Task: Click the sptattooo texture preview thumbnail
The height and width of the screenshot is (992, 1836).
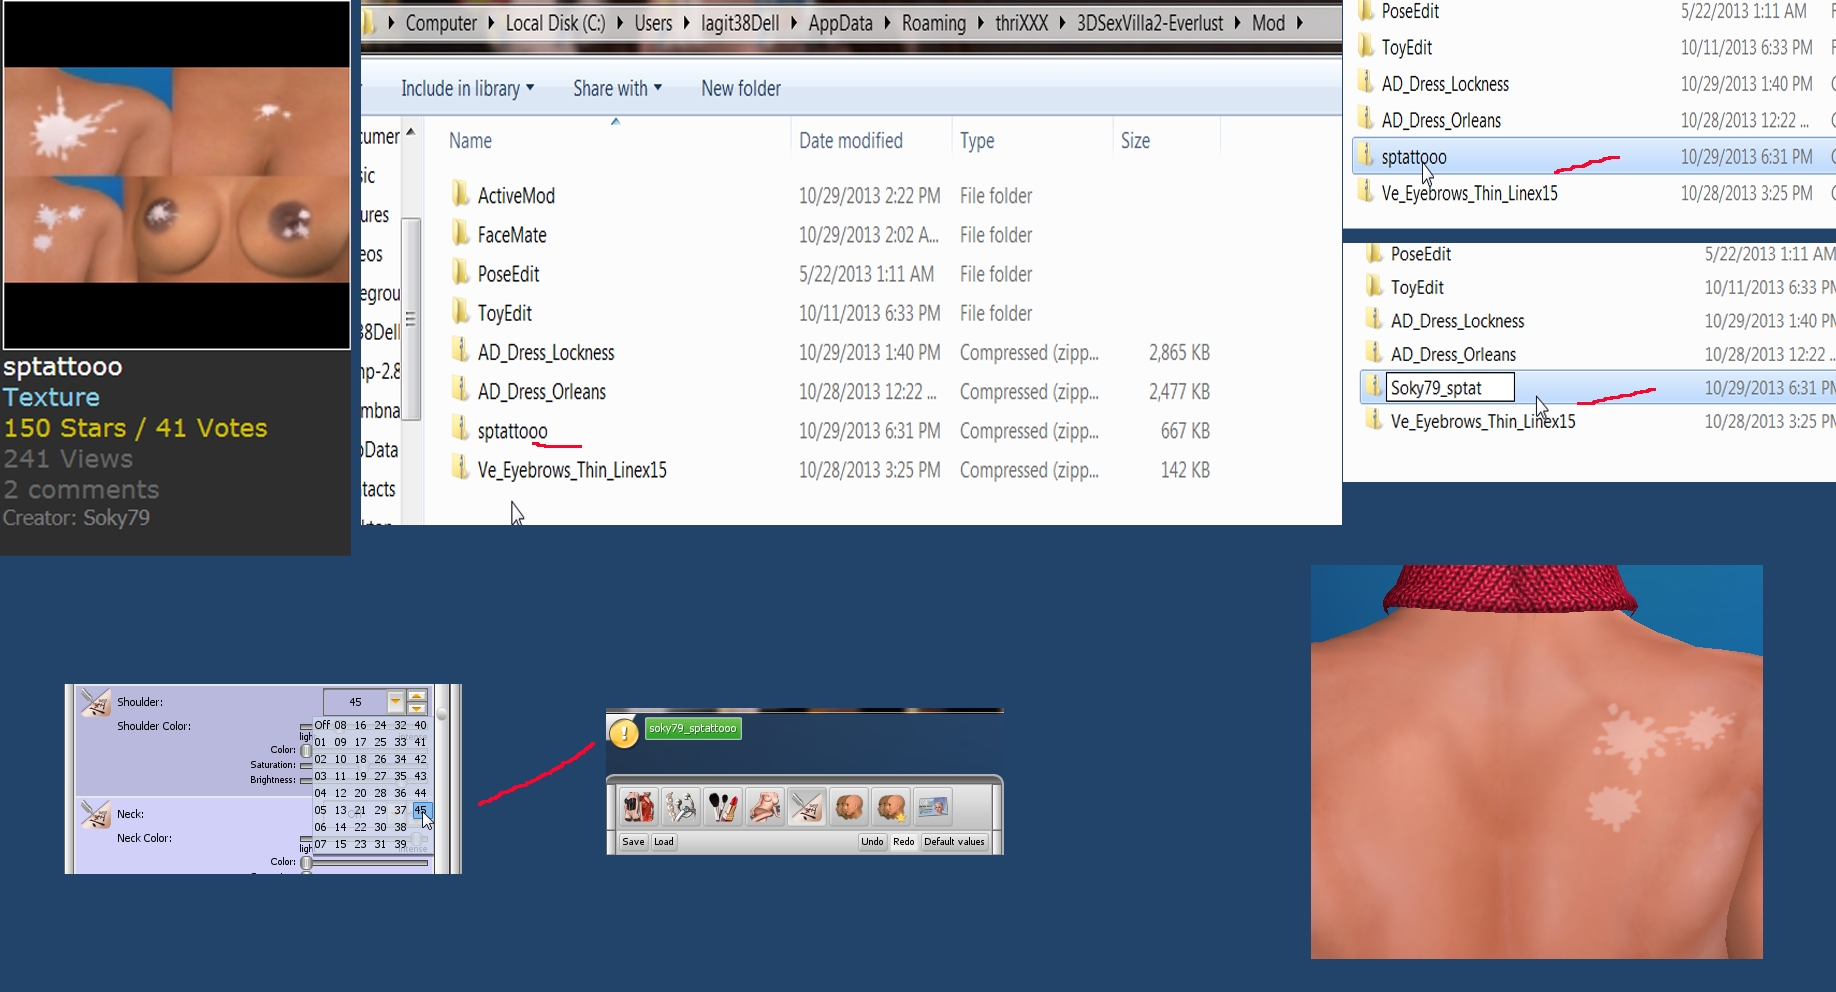Action: tap(176, 174)
